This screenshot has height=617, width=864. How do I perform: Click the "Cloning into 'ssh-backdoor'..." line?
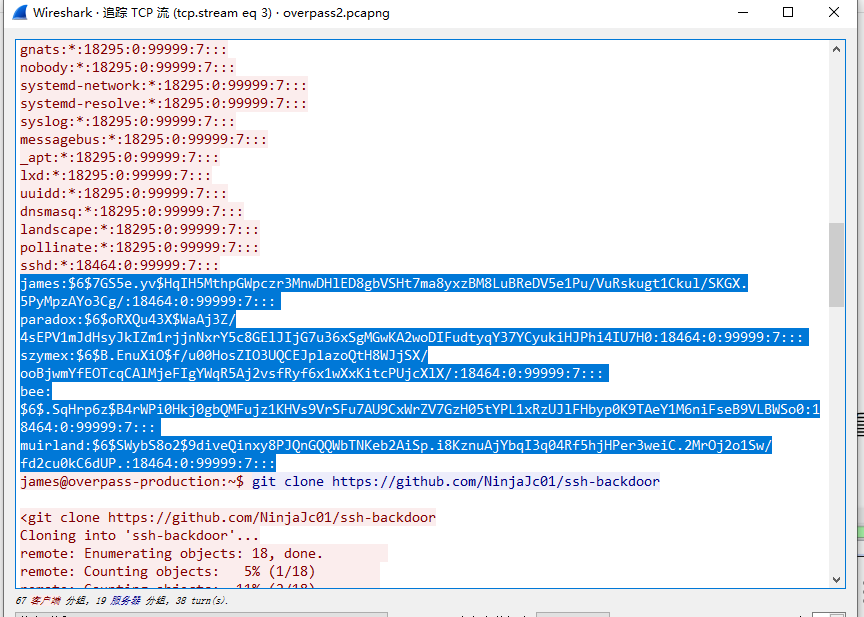coord(139,536)
